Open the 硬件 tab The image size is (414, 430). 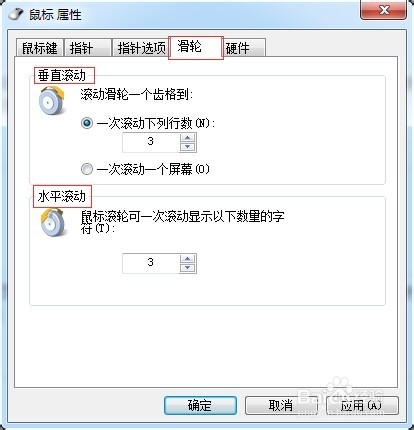pyautogui.click(x=244, y=48)
